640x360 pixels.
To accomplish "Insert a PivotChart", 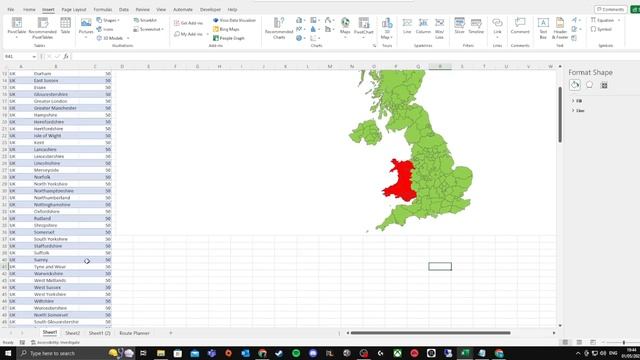I will [363, 28].
